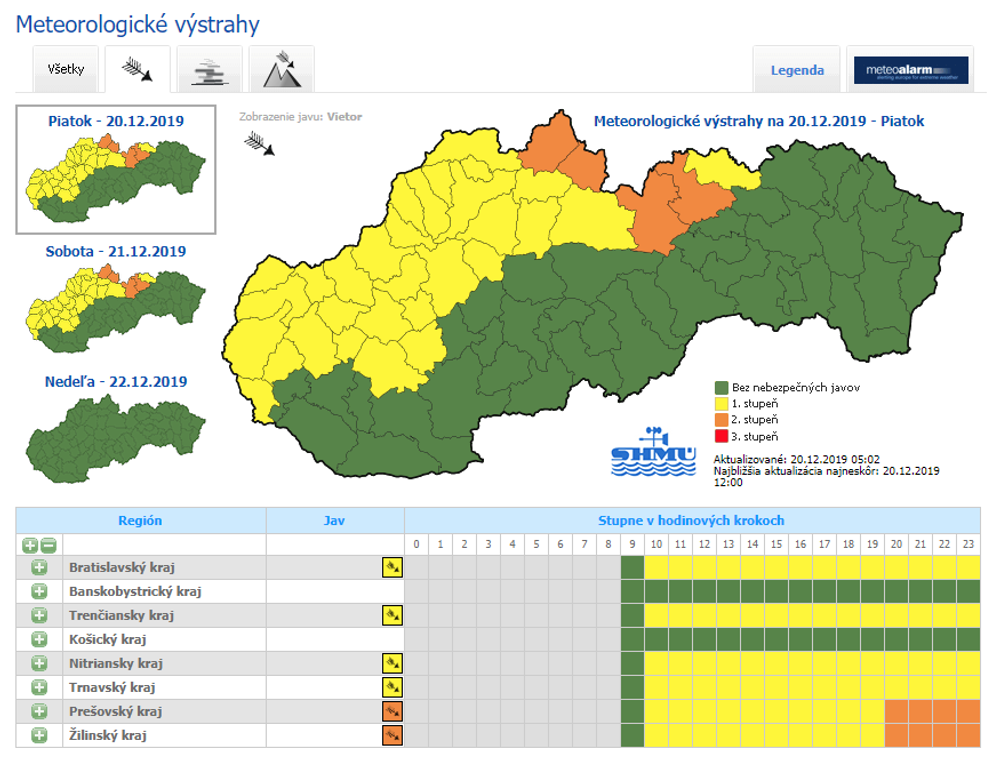Click orange wind icon for Žilinský kraj
Image resolution: width=1000 pixels, height=776 pixels.
(392, 735)
